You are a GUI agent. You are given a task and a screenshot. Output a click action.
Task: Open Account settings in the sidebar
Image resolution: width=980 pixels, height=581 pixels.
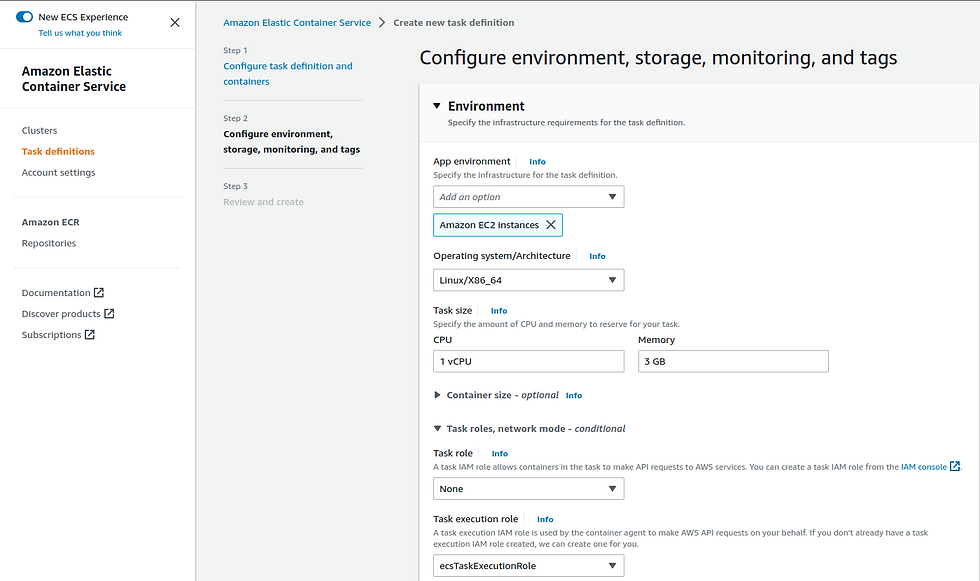tap(59, 172)
